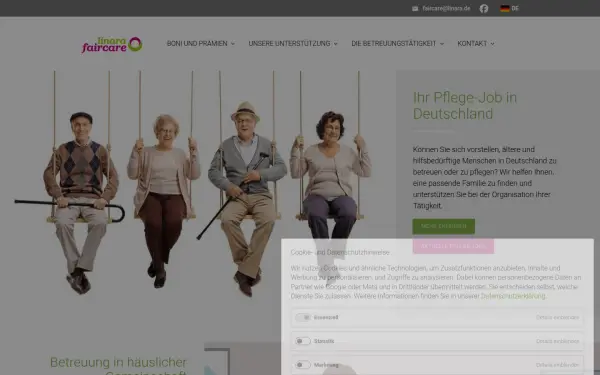Viewport: 600px width, 375px height.
Task: Expand chevron next to Boni und Prämien
Action: [x=233, y=44]
